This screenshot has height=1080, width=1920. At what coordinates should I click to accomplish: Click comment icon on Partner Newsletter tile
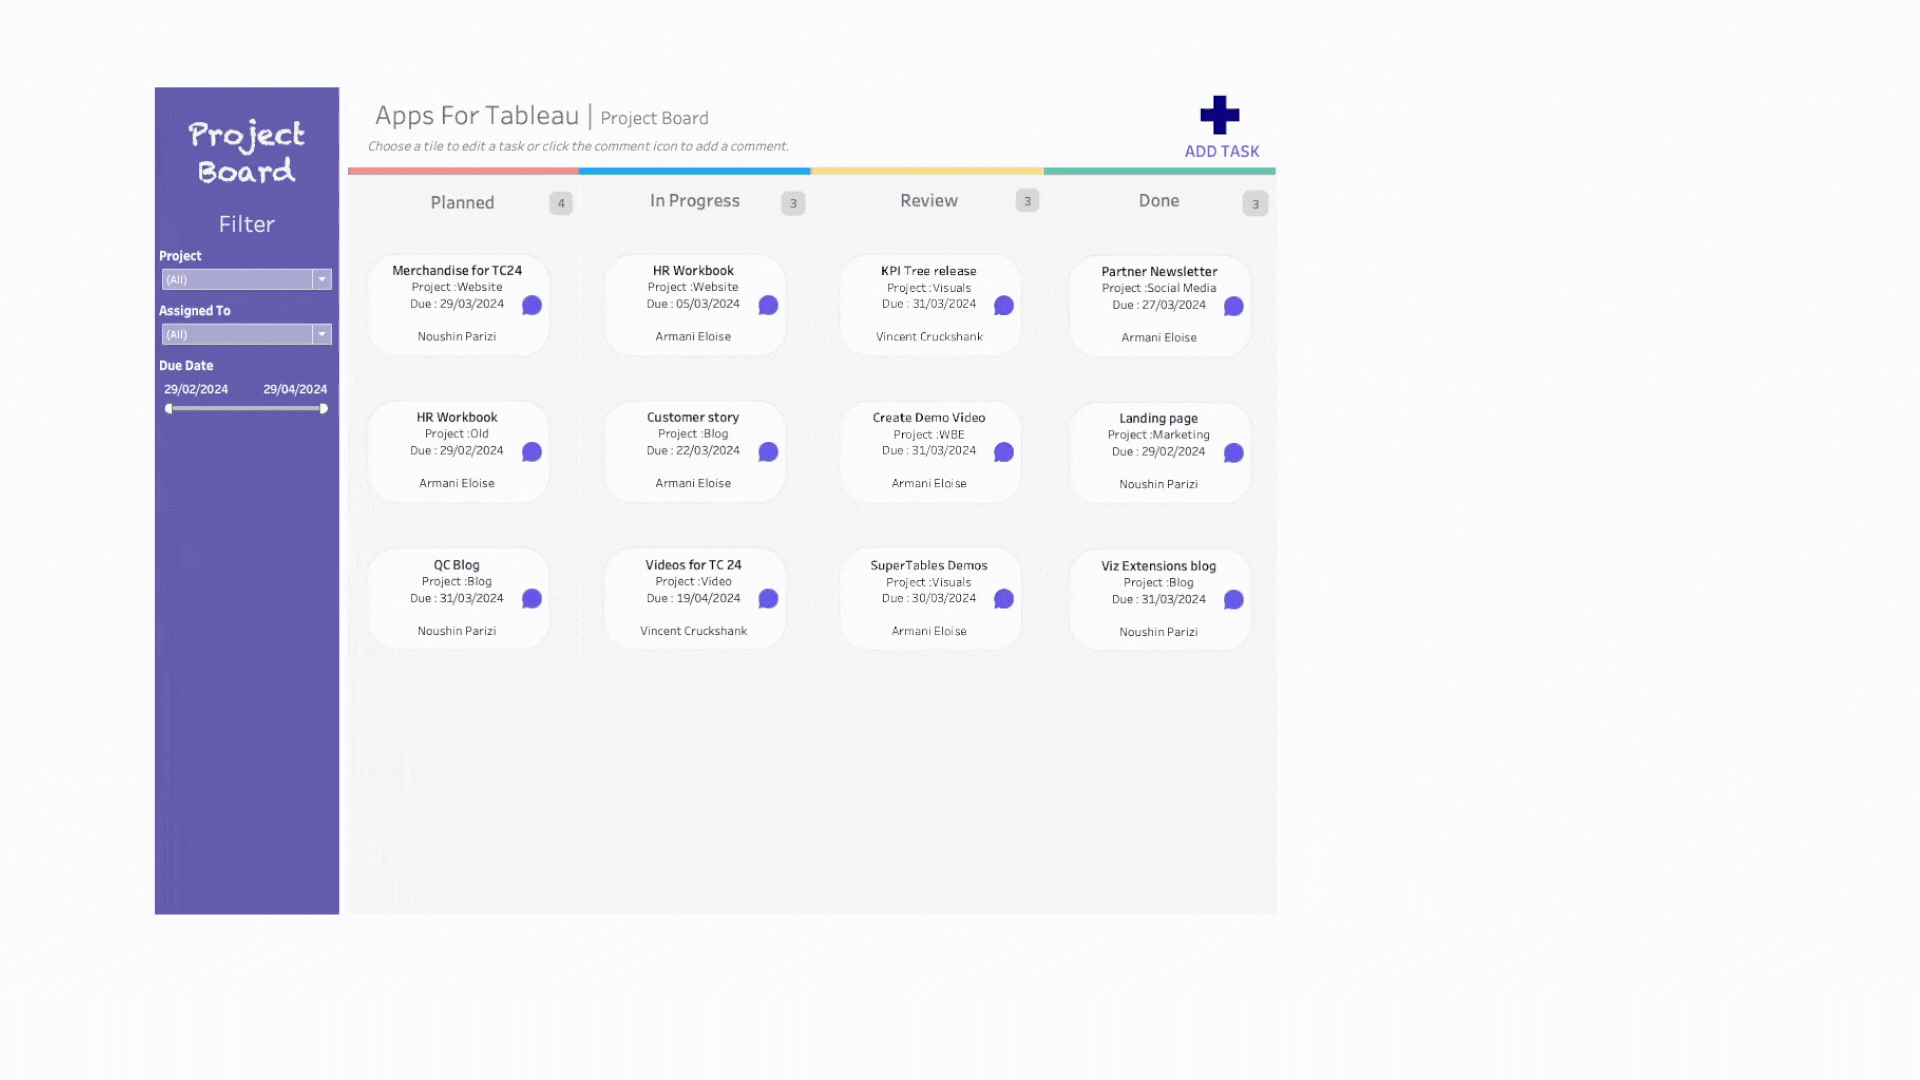click(1234, 306)
